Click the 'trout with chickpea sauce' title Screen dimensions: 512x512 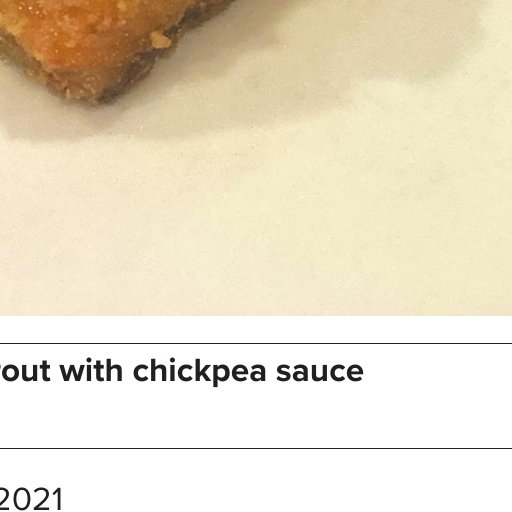coord(182,371)
